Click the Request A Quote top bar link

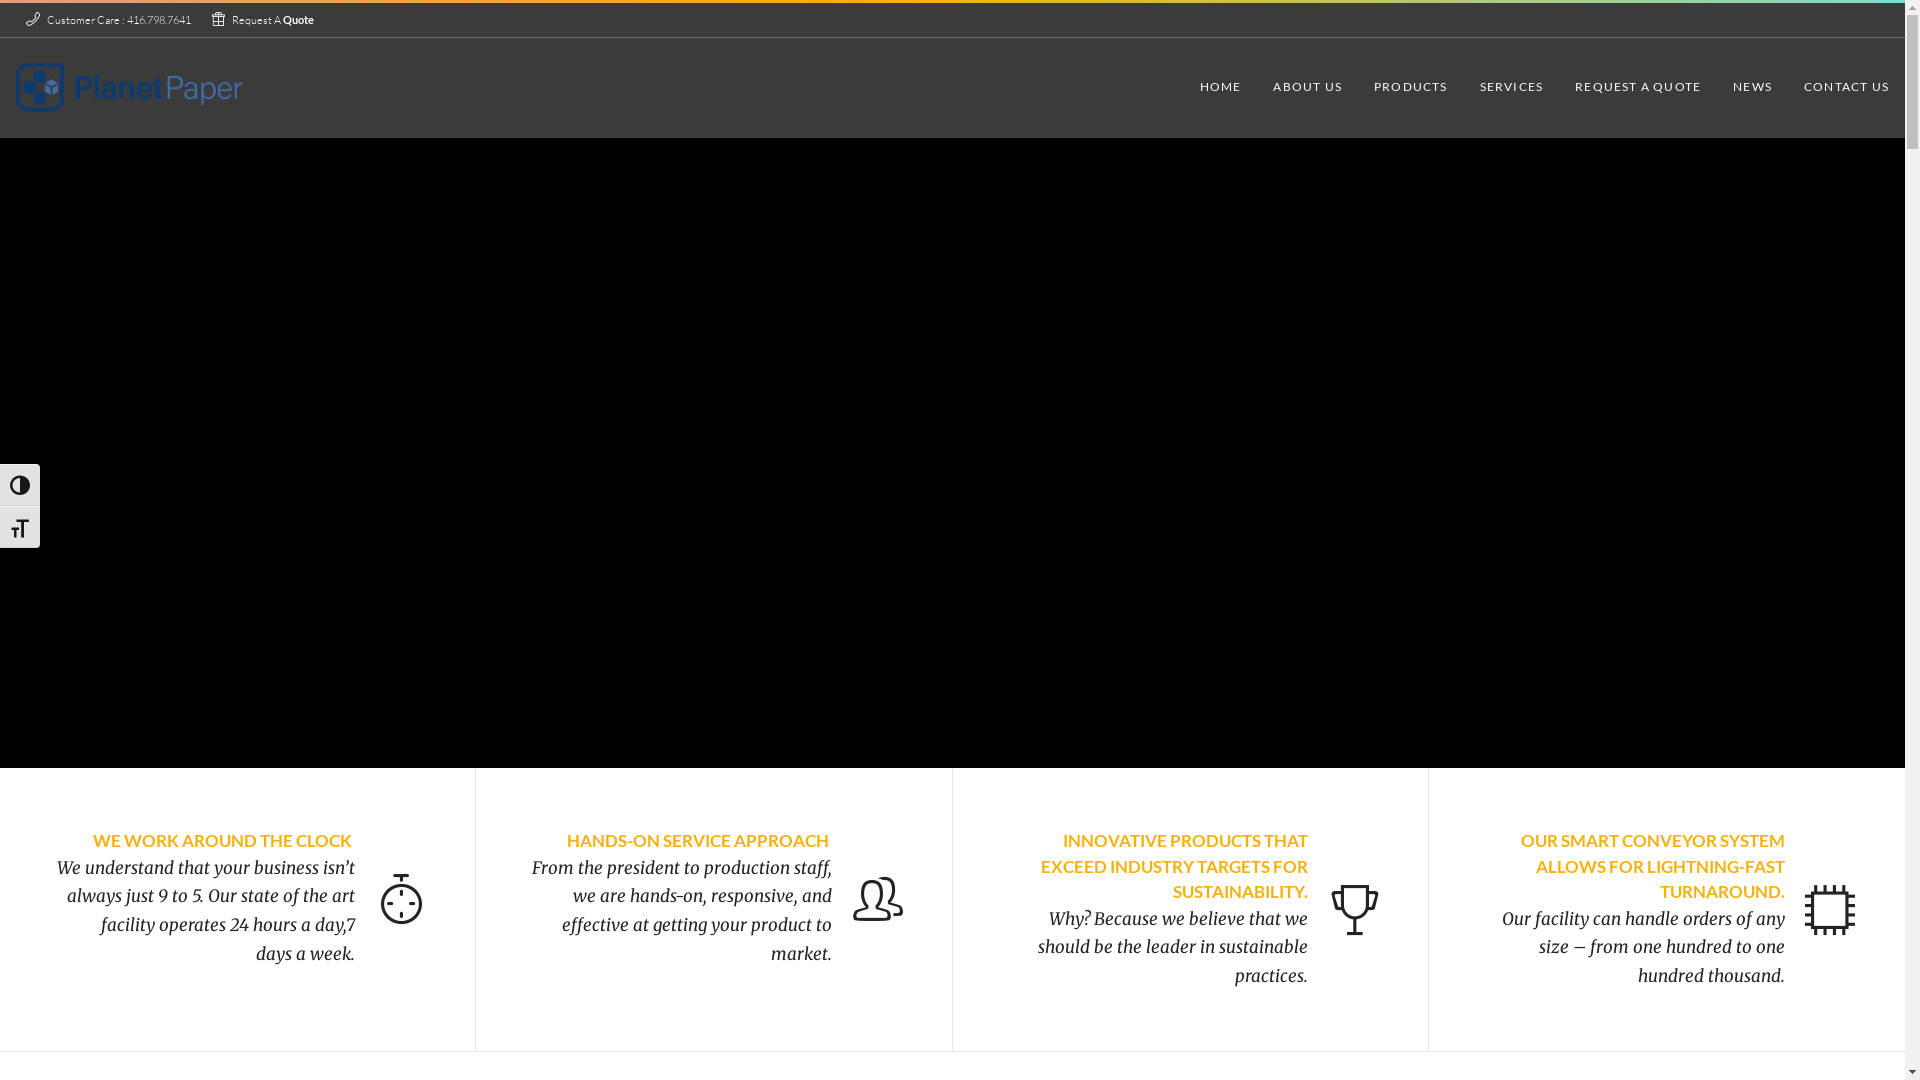coord(272,20)
